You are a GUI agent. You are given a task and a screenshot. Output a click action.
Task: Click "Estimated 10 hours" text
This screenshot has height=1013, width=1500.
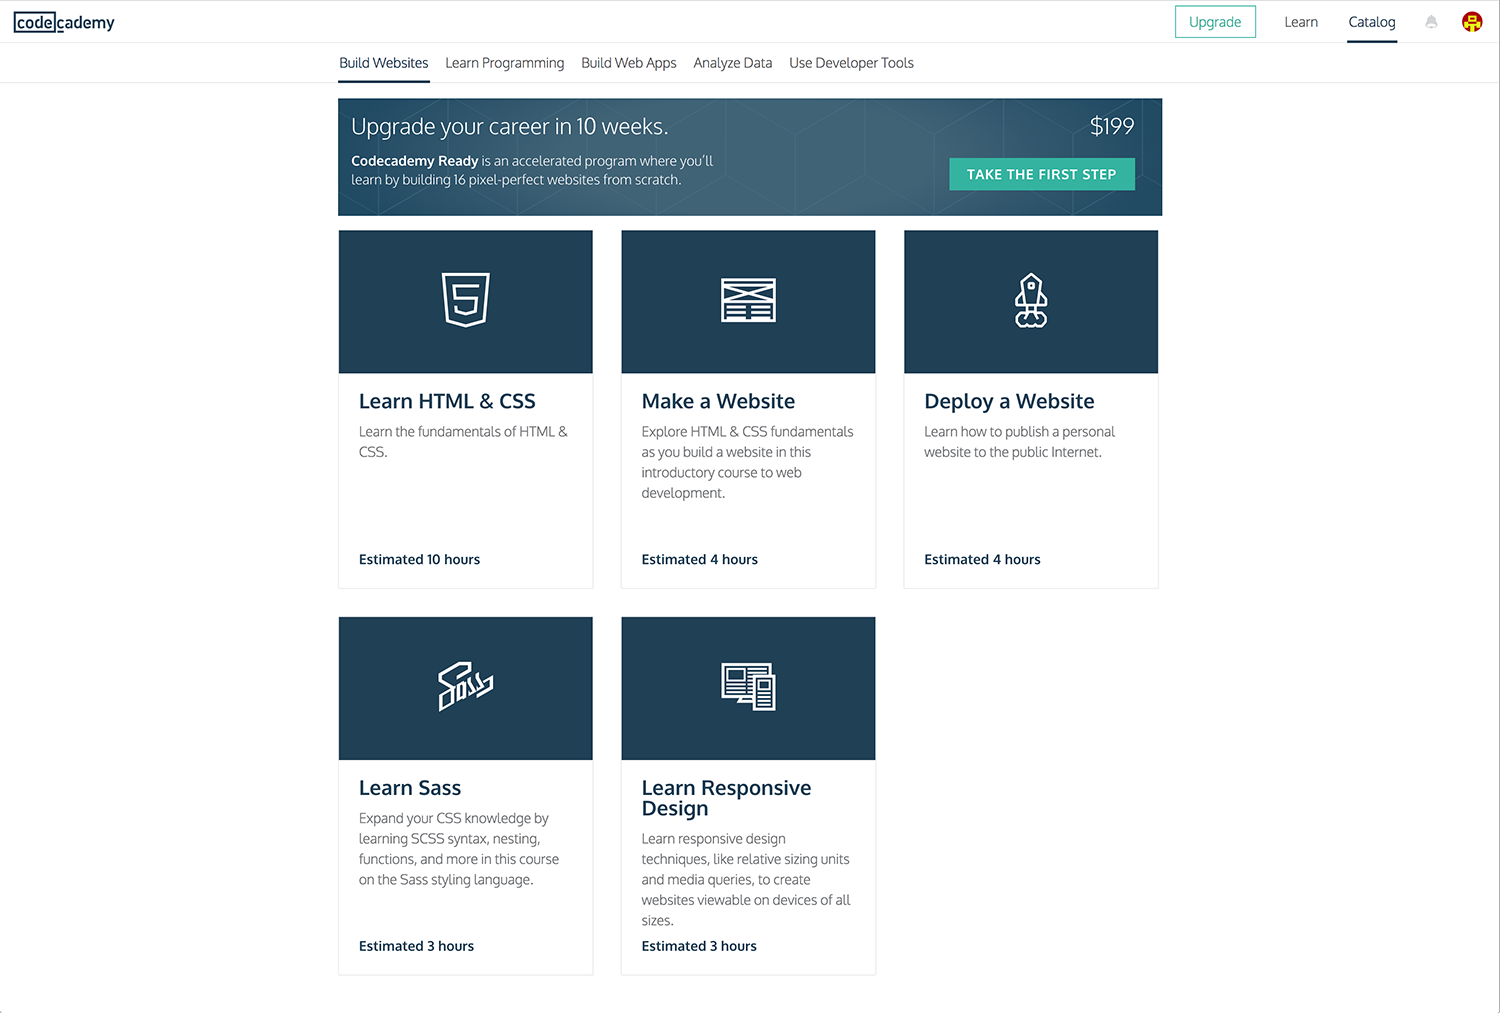click(x=419, y=560)
